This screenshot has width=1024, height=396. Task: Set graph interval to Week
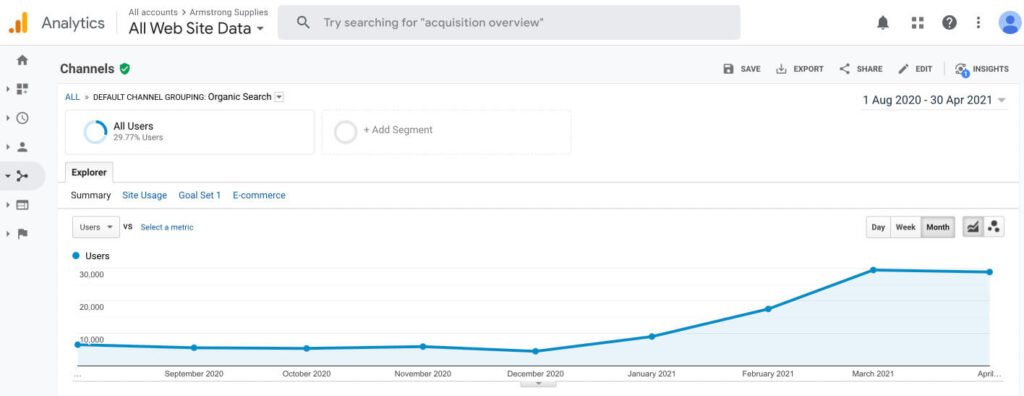(x=905, y=227)
